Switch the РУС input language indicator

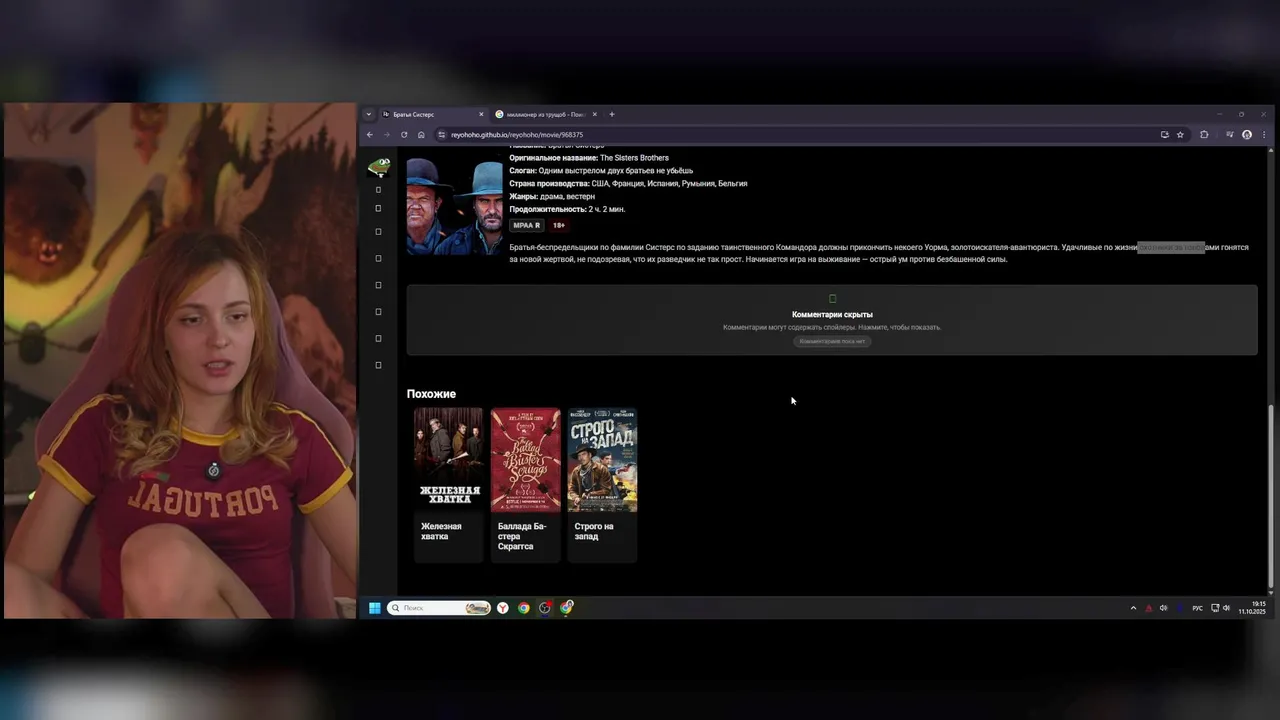coord(1198,608)
